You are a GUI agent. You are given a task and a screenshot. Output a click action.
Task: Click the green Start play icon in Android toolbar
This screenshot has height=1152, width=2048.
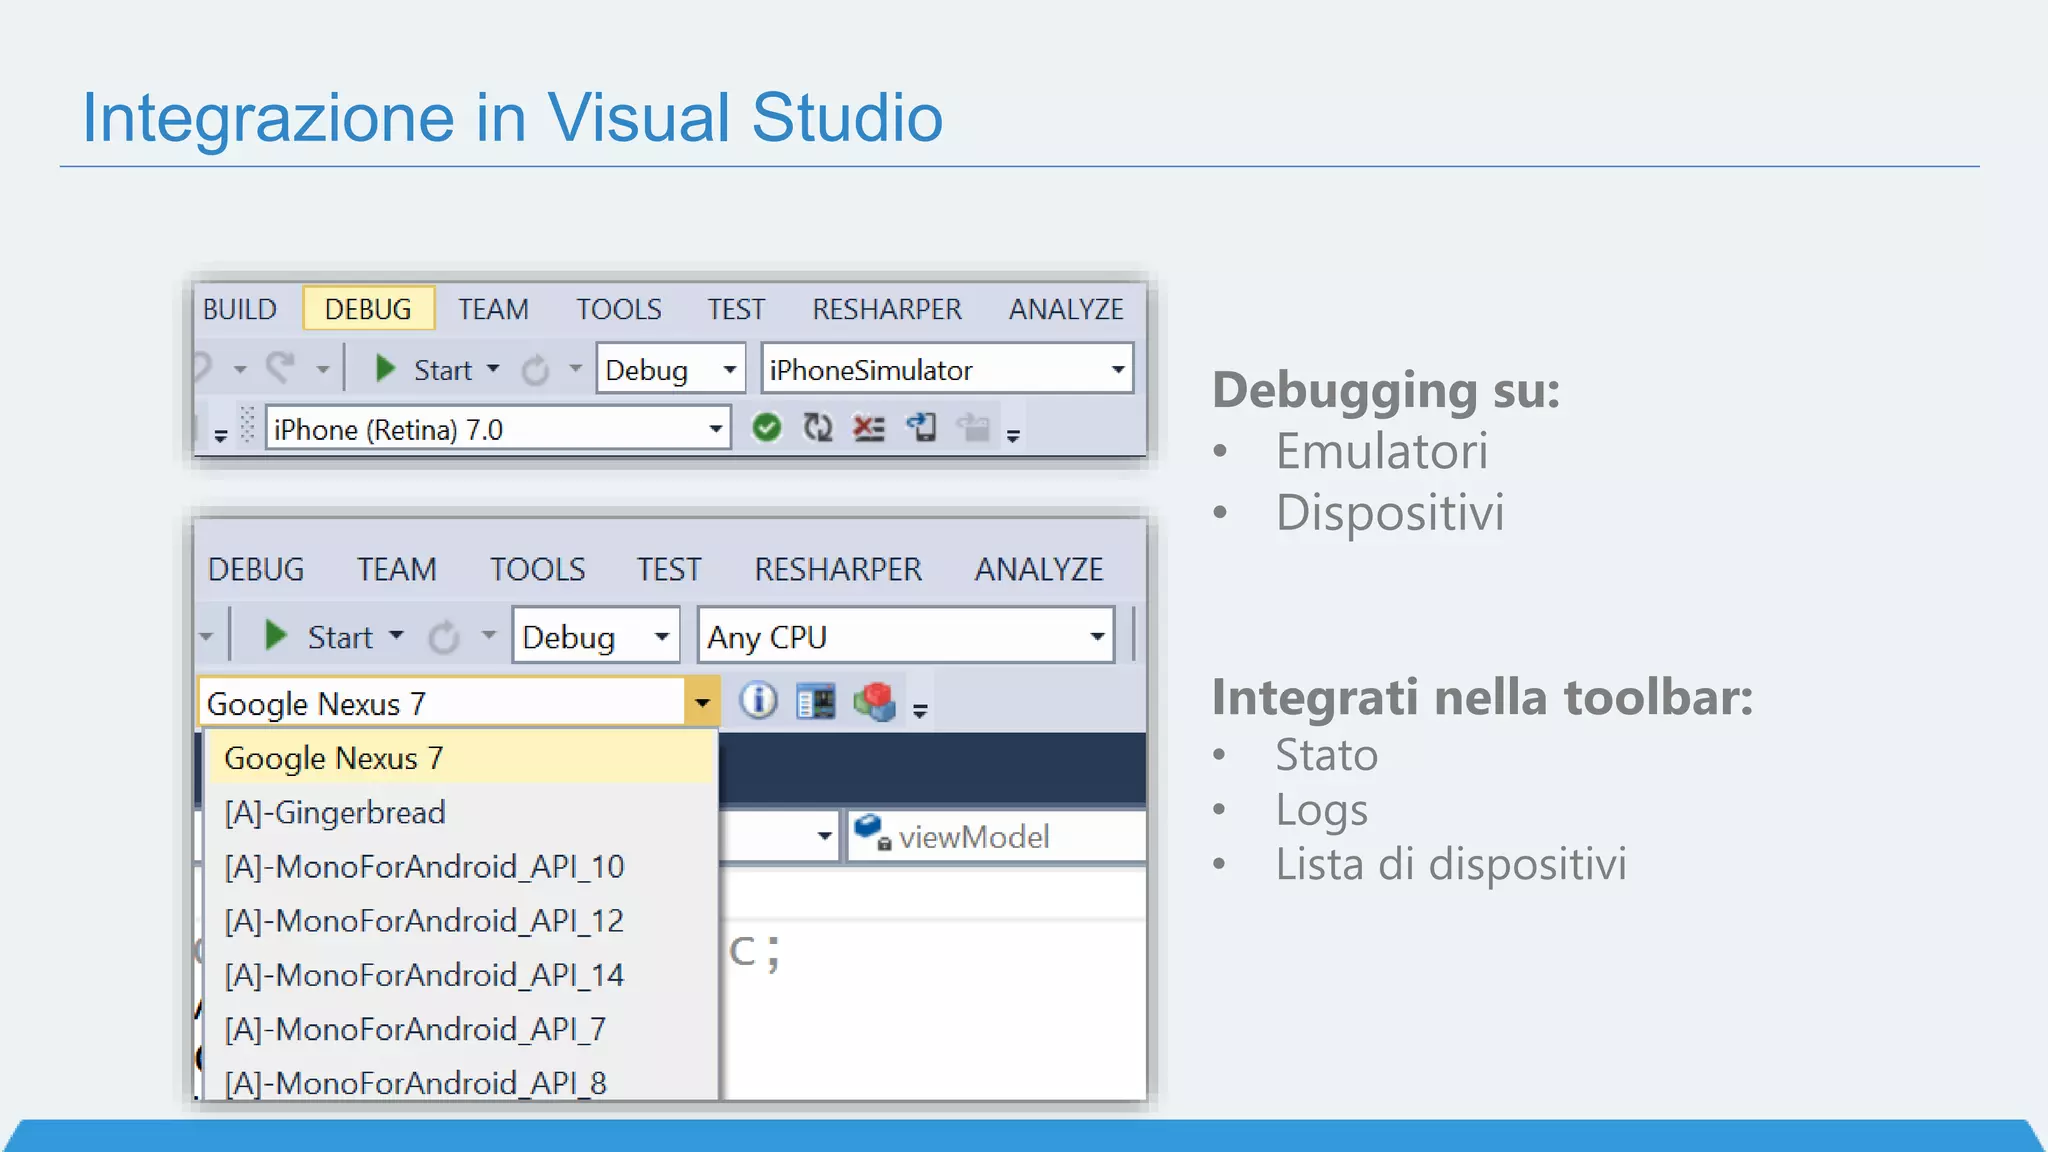(x=274, y=635)
